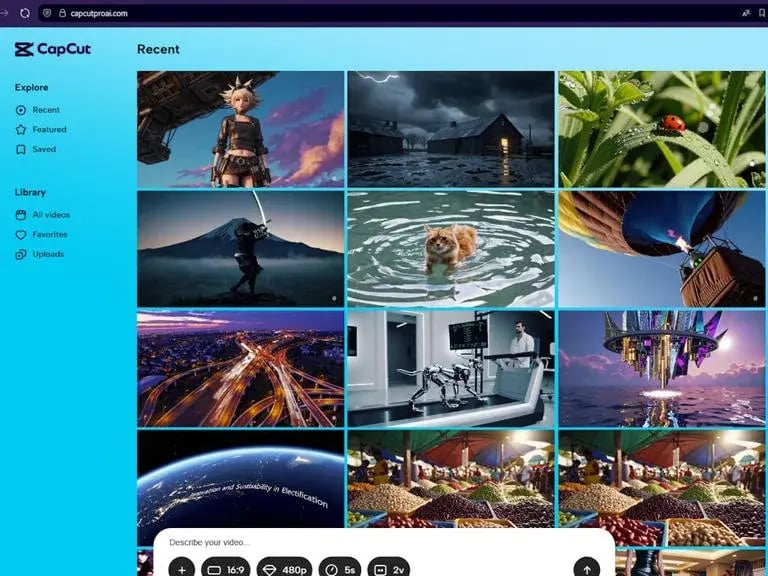
Task: Open the samurai at Mount Fuji thumbnail
Action: 240,249
